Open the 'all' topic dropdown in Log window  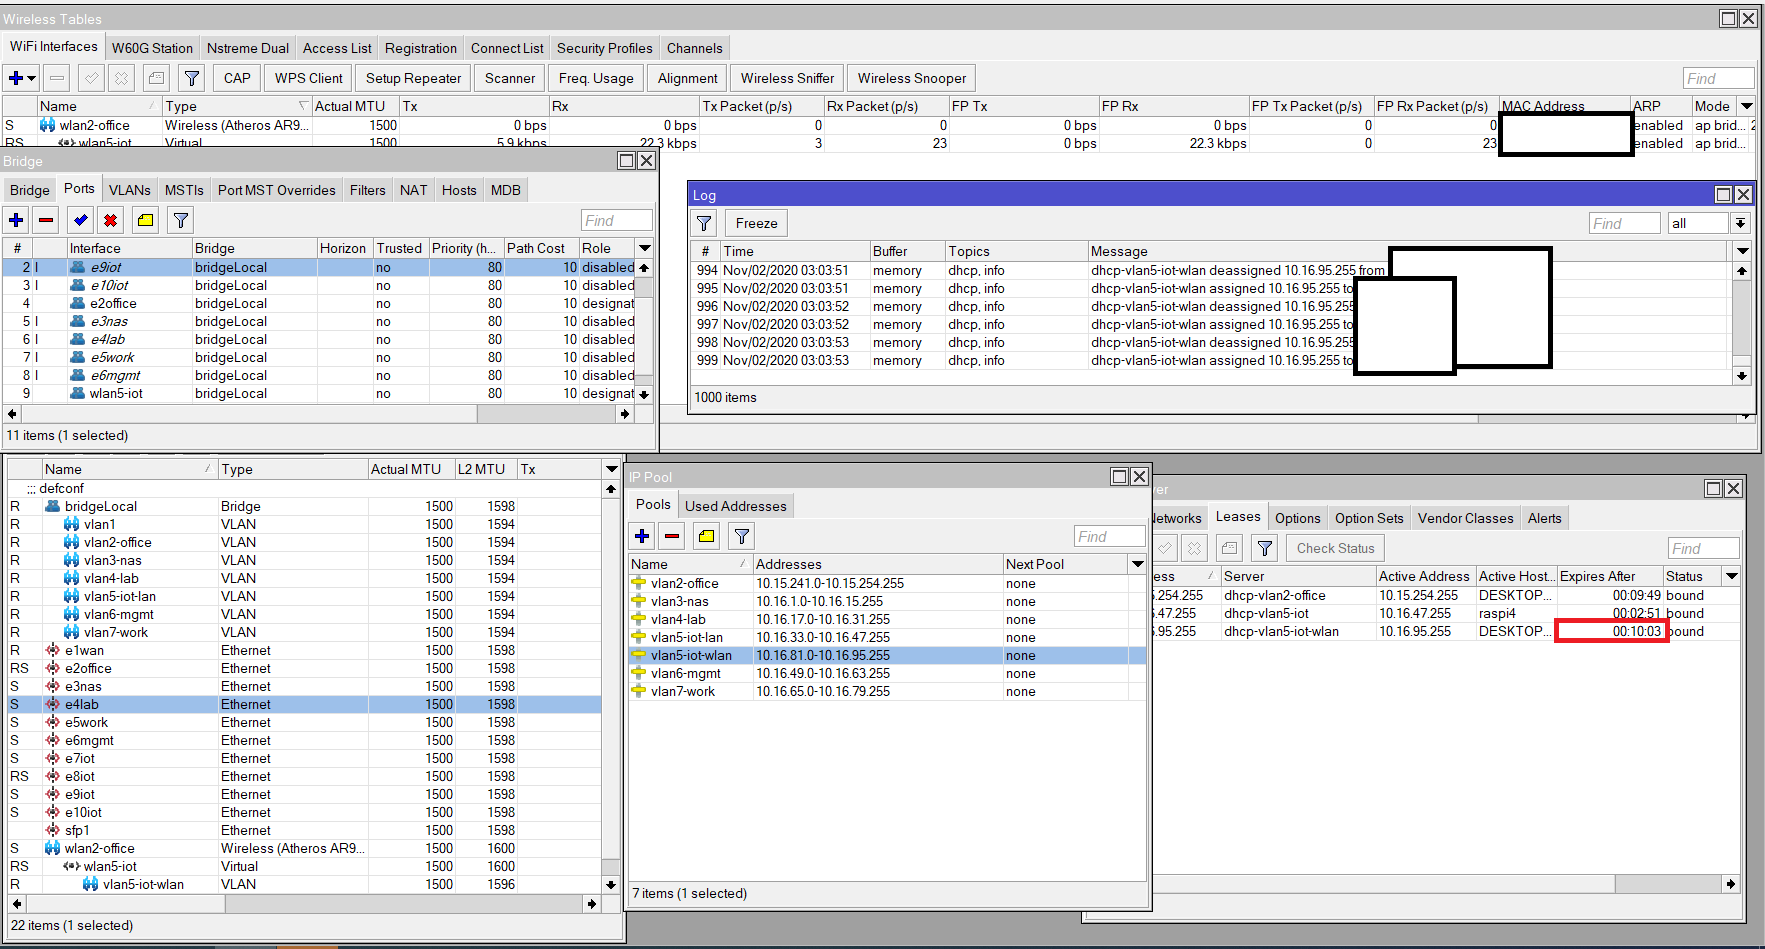tap(1741, 223)
